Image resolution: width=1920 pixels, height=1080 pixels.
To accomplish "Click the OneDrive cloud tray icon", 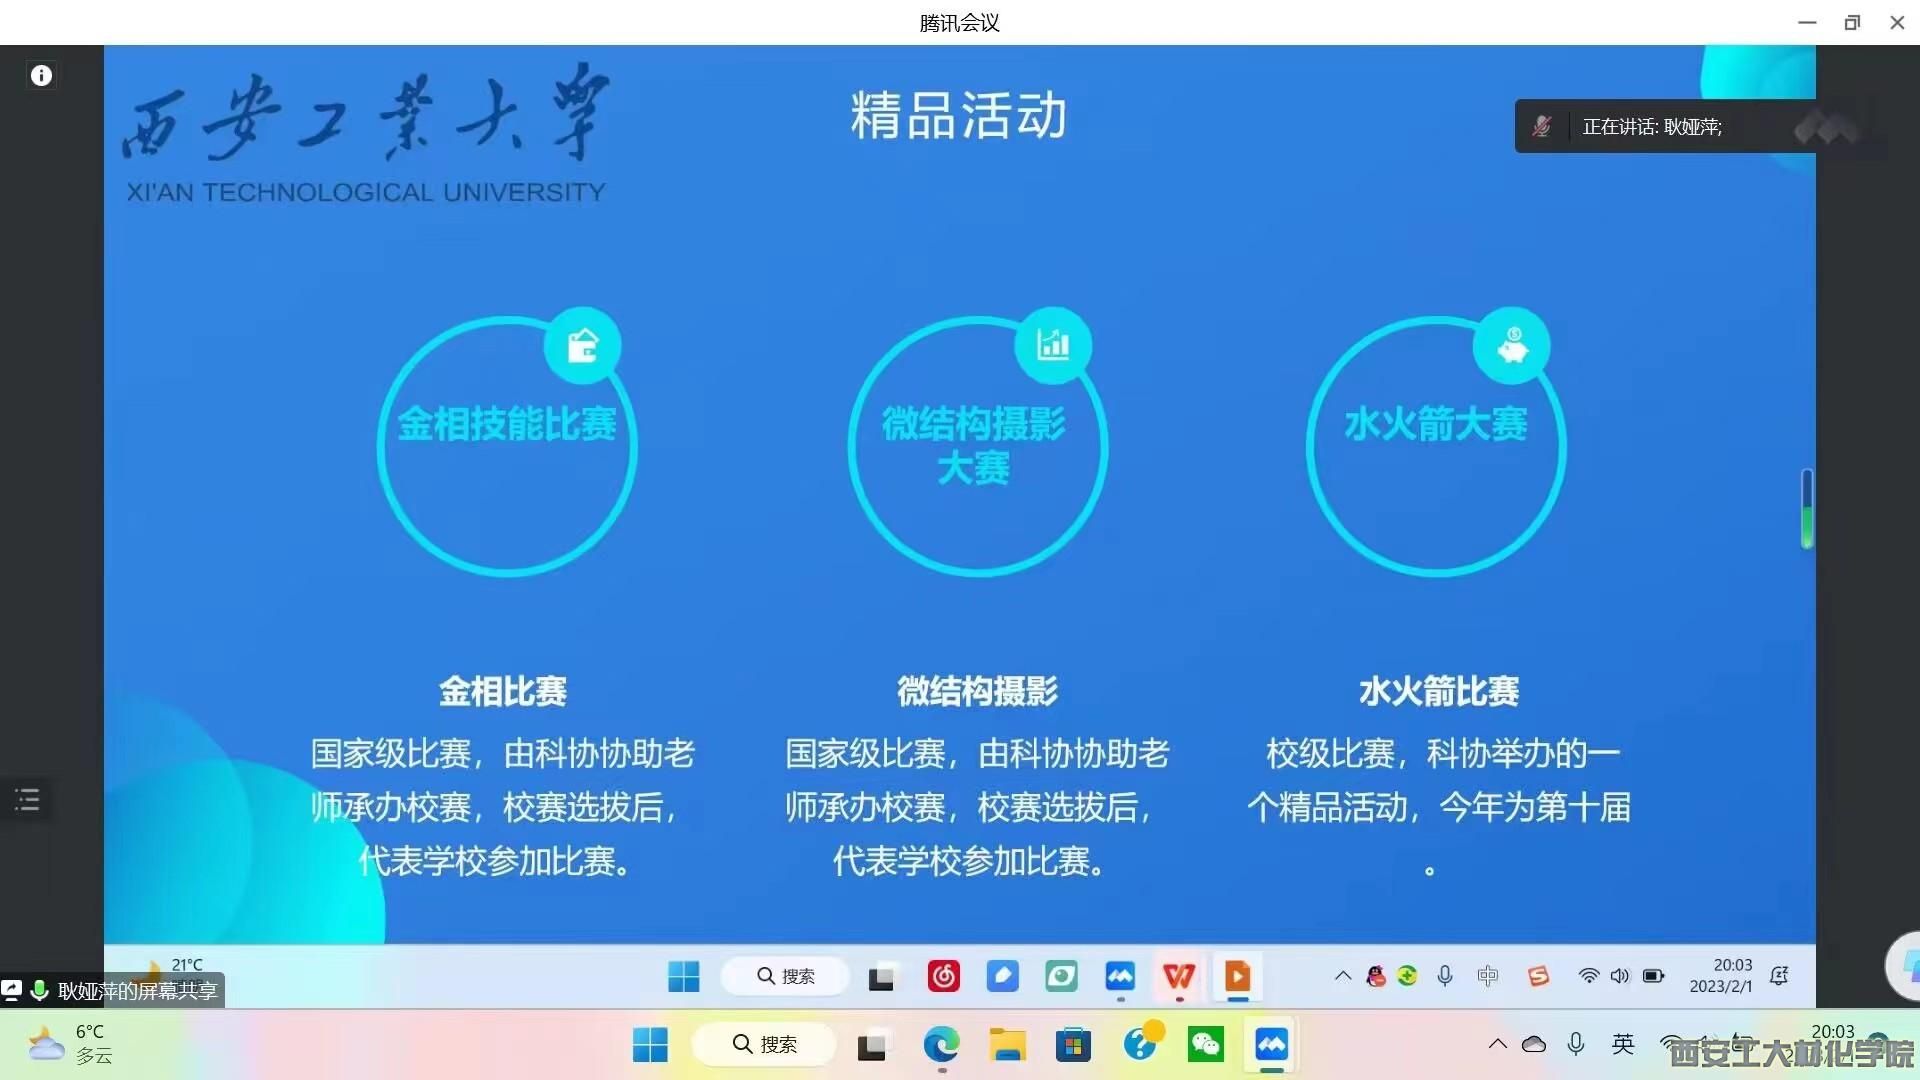I will pyautogui.click(x=1534, y=1044).
